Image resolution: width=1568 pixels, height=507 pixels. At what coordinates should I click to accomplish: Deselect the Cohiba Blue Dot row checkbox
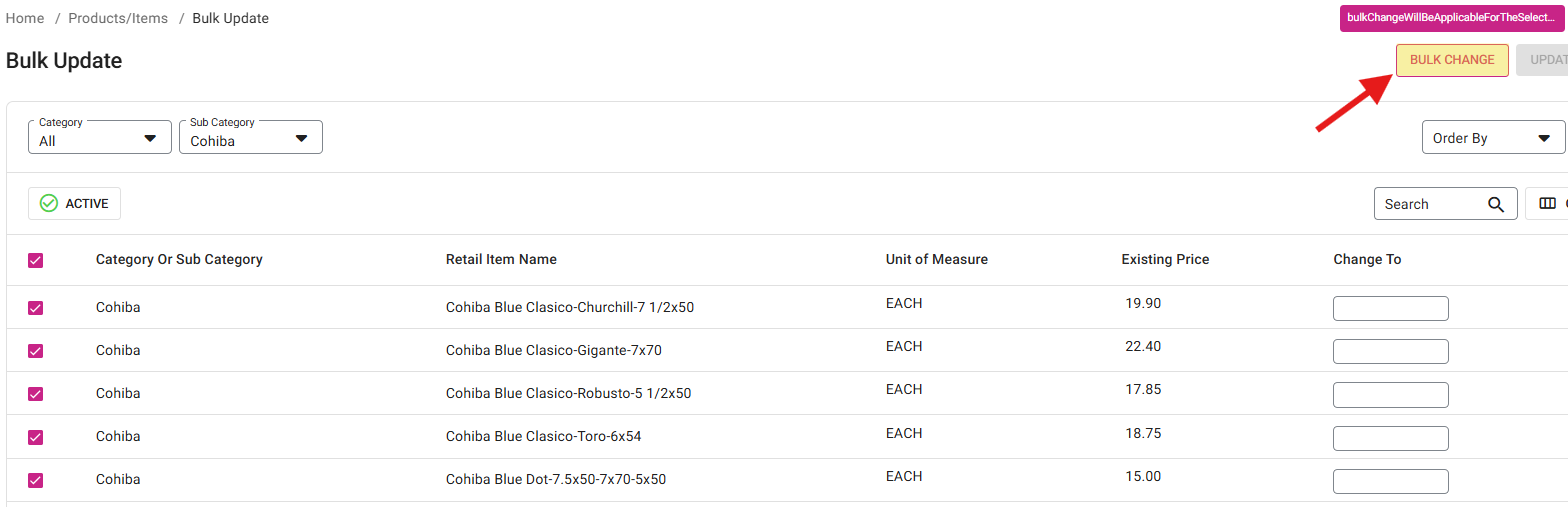coord(36,480)
